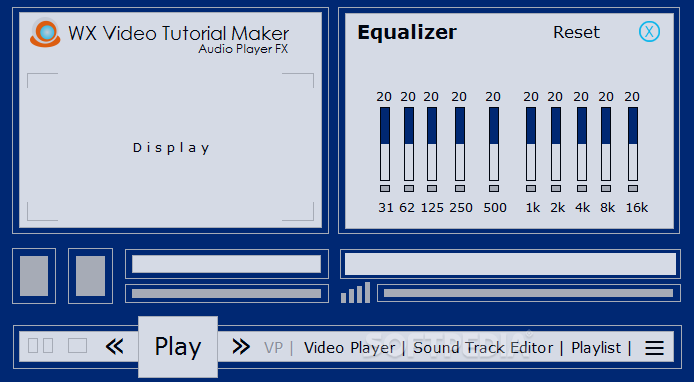
Task: Click the stop rectangle icon
Action: pos(77,346)
